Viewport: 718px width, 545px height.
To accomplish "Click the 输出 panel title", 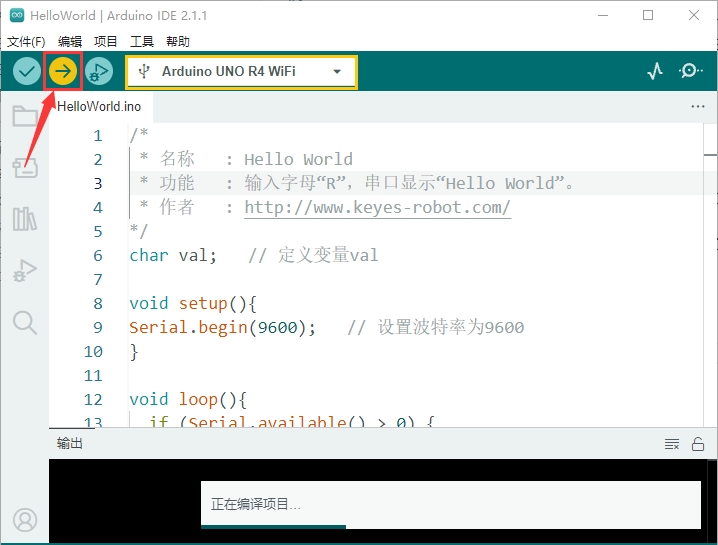I will click(x=70, y=443).
